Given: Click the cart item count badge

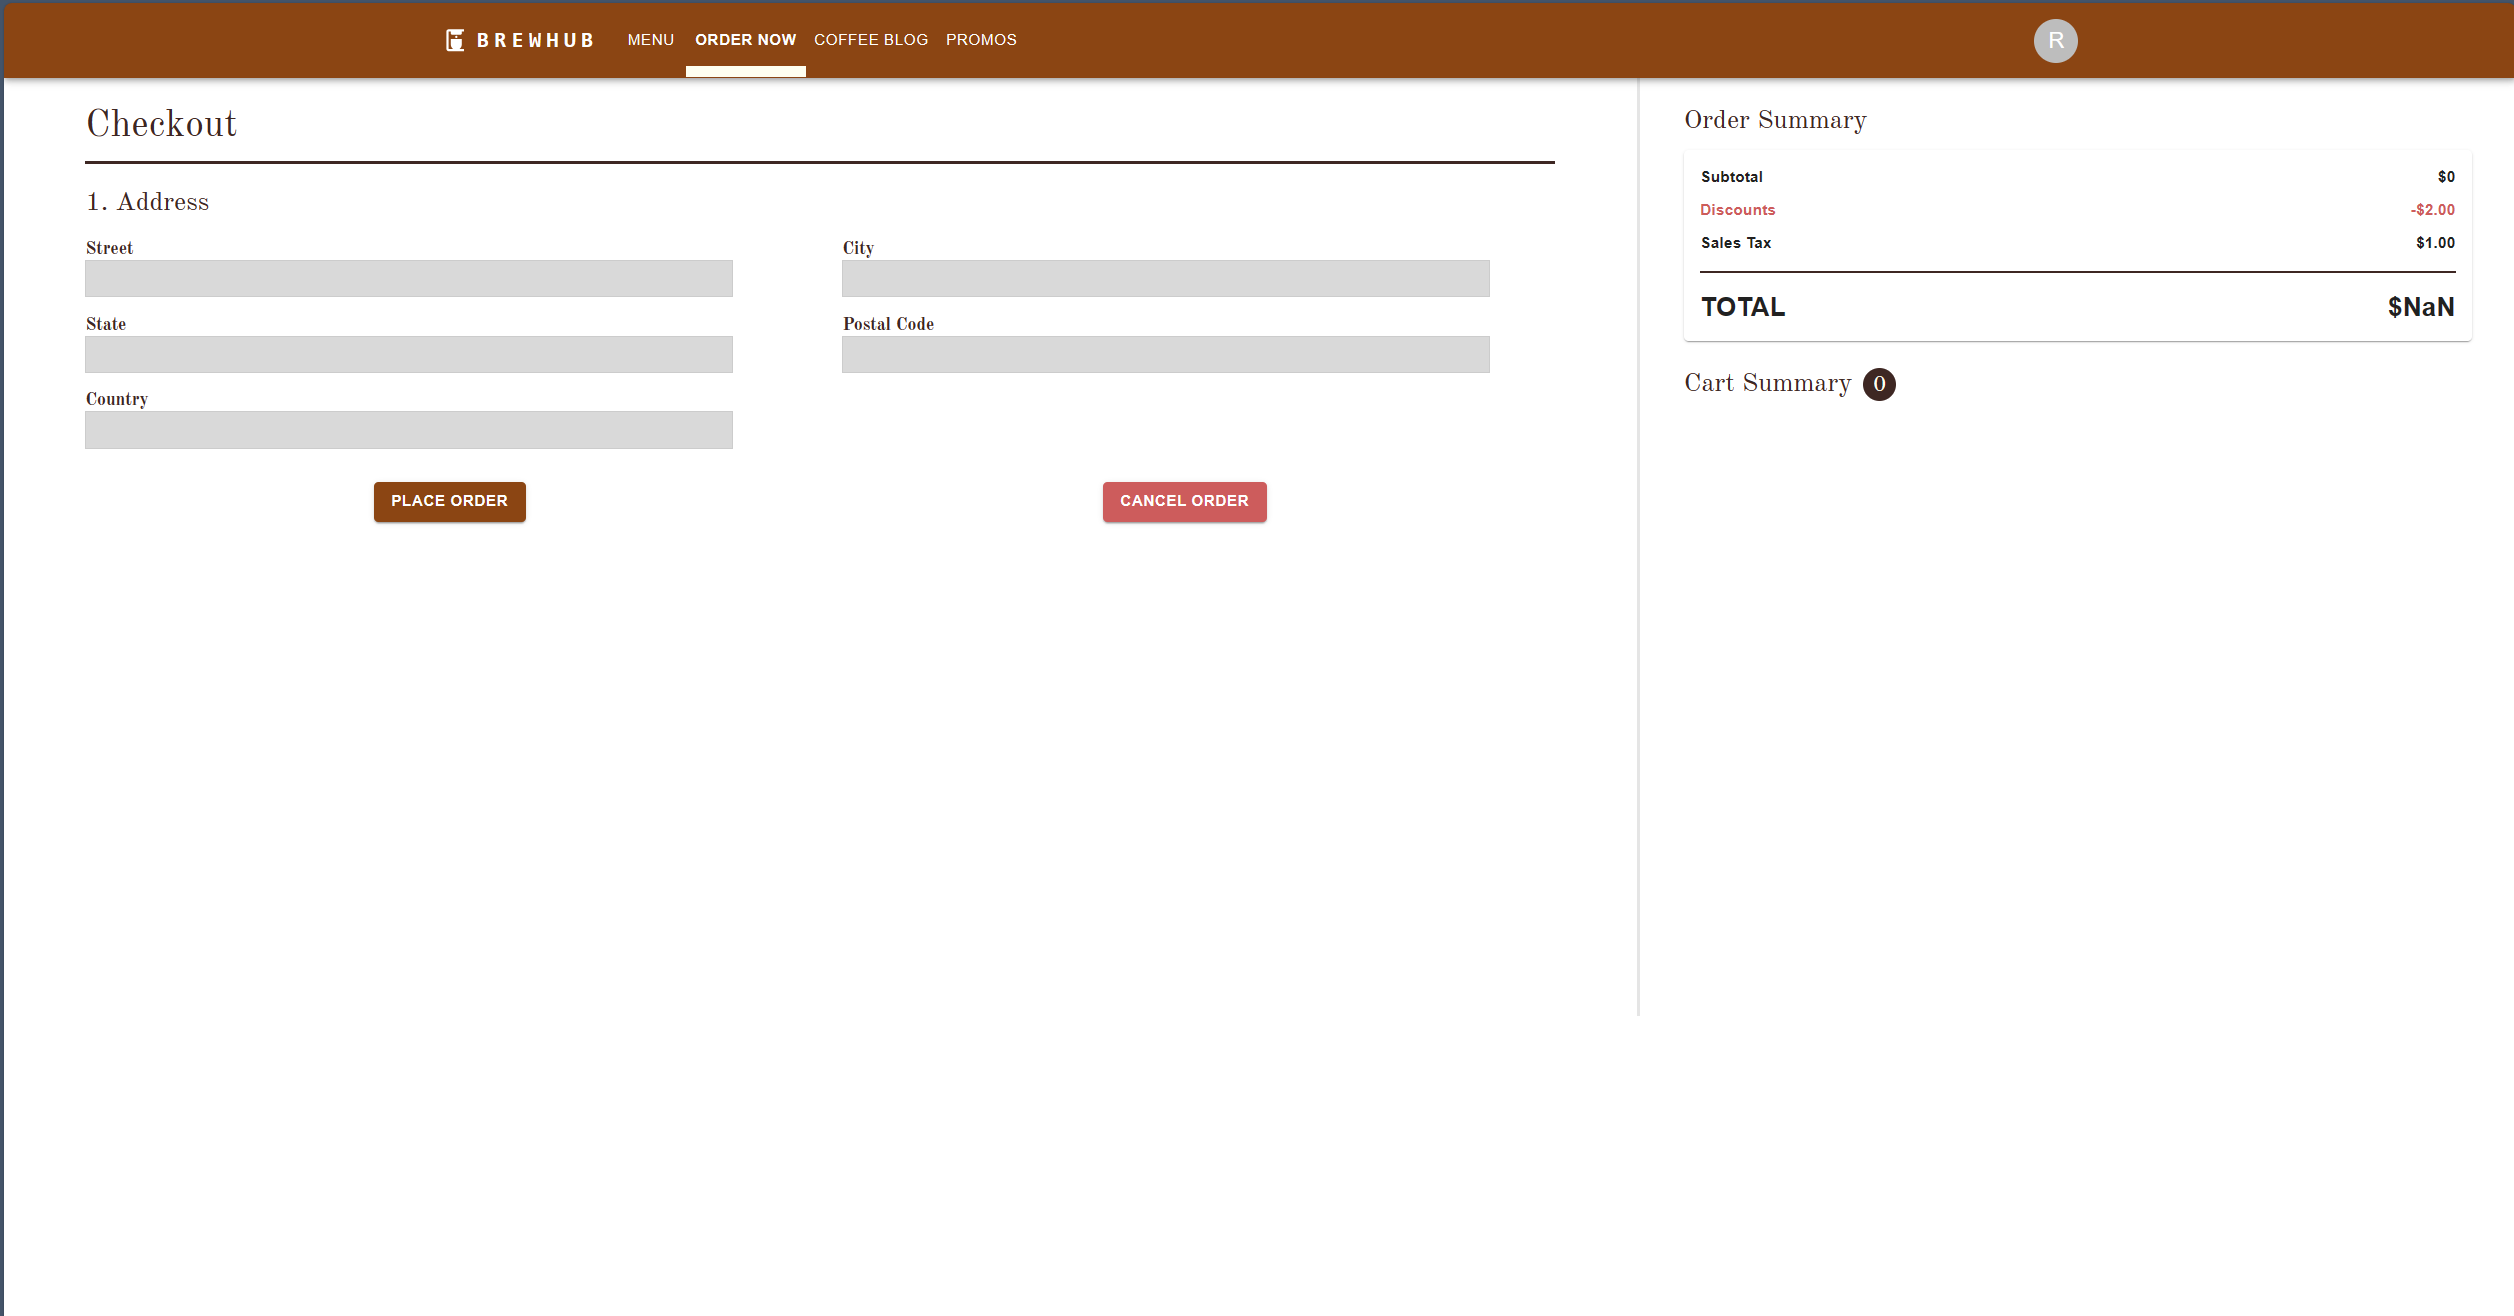Looking at the screenshot, I should tap(1879, 384).
